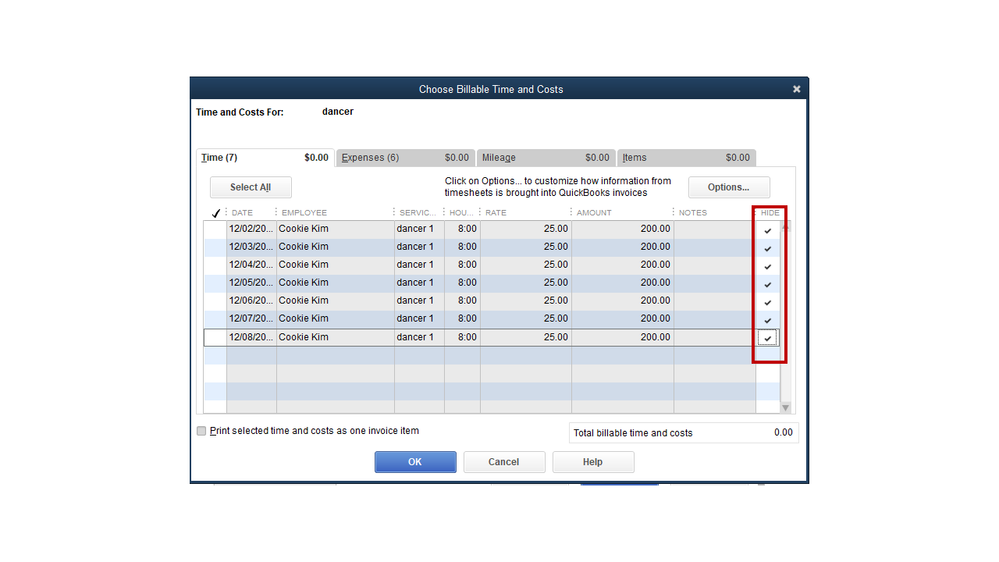Click the AMOUNT column header
The image size is (999, 562).
(x=594, y=213)
